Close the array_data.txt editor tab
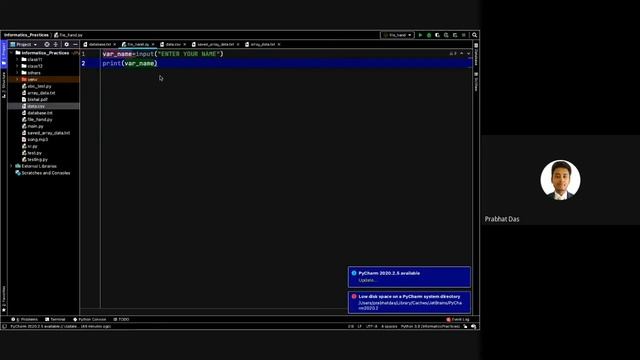640x360 pixels. (x=279, y=44)
